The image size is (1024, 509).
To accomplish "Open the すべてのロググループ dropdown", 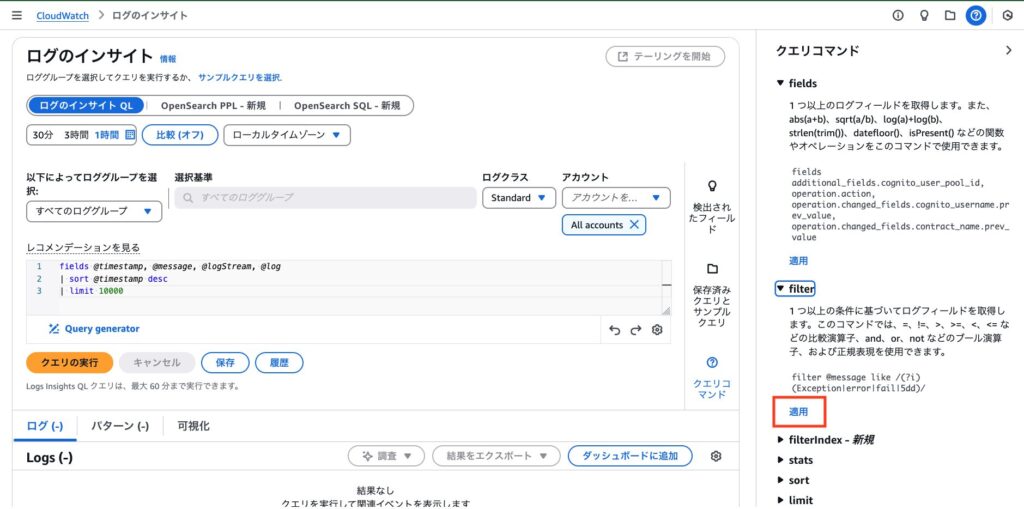I will tap(94, 211).
